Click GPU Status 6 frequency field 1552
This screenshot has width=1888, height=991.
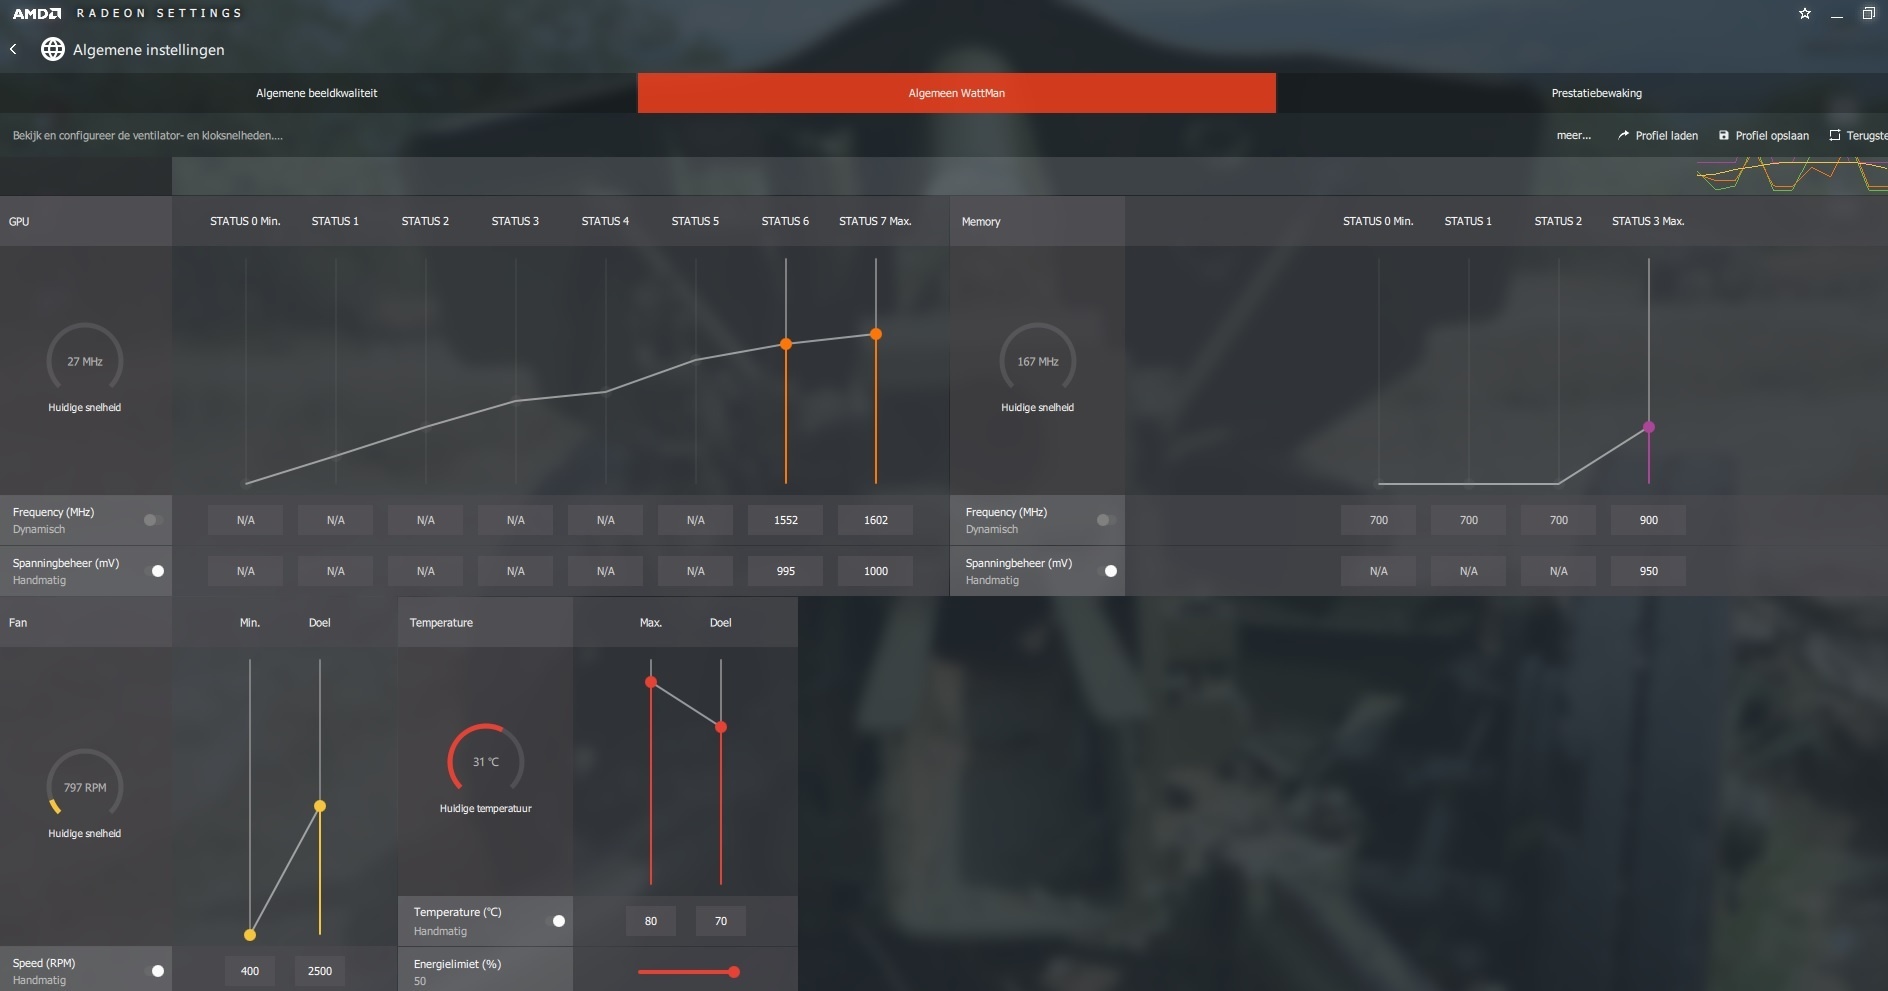[786, 520]
